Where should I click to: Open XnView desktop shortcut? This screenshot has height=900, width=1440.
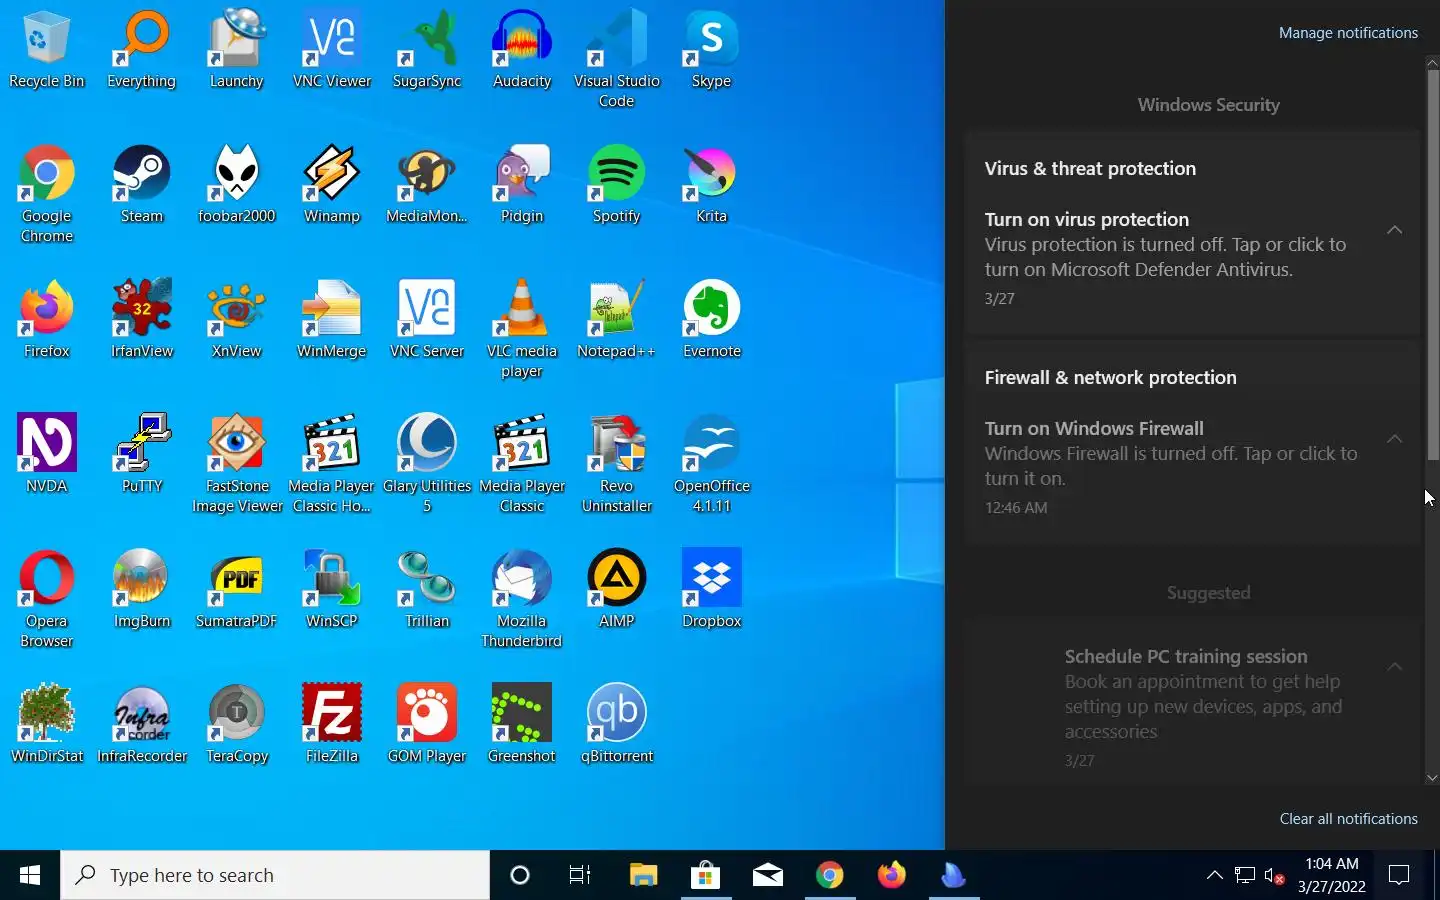click(x=236, y=320)
